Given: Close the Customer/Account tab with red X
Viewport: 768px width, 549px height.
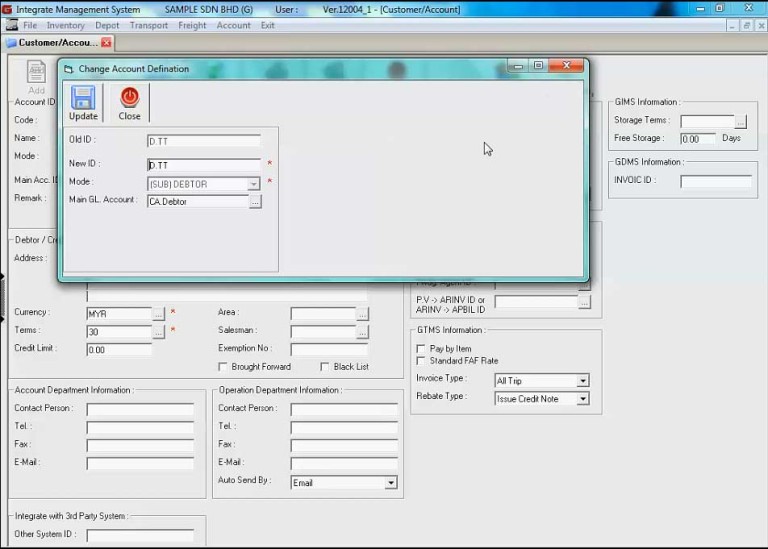Looking at the screenshot, I should (106, 43).
